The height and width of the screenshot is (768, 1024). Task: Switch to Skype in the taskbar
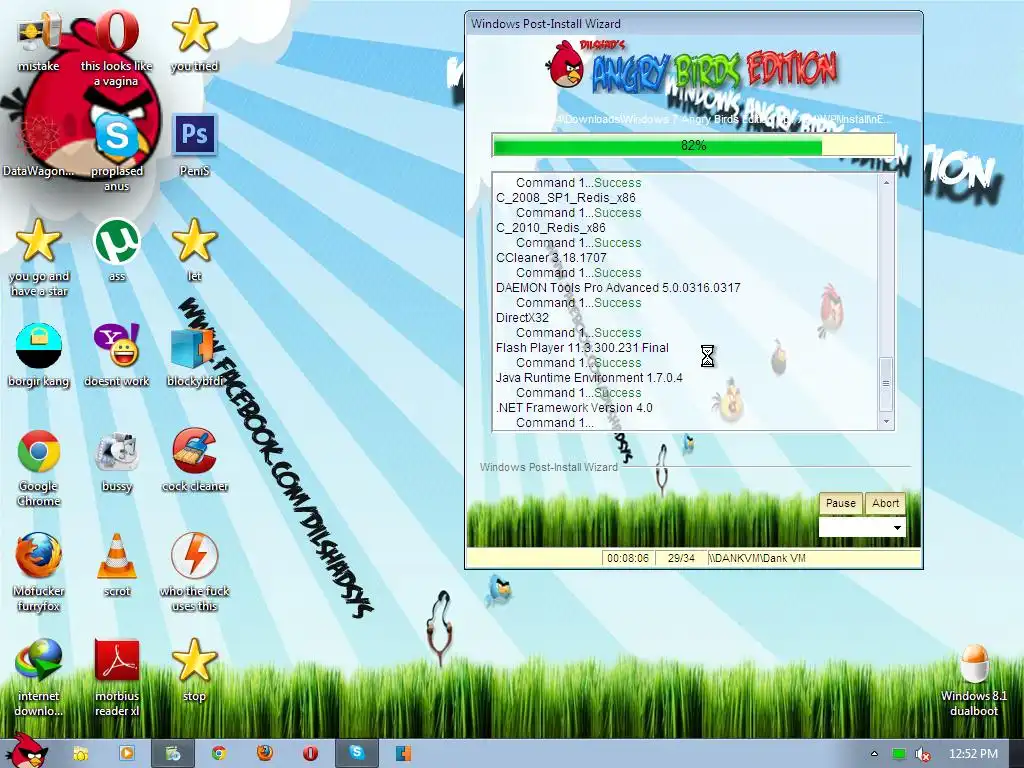click(x=357, y=754)
